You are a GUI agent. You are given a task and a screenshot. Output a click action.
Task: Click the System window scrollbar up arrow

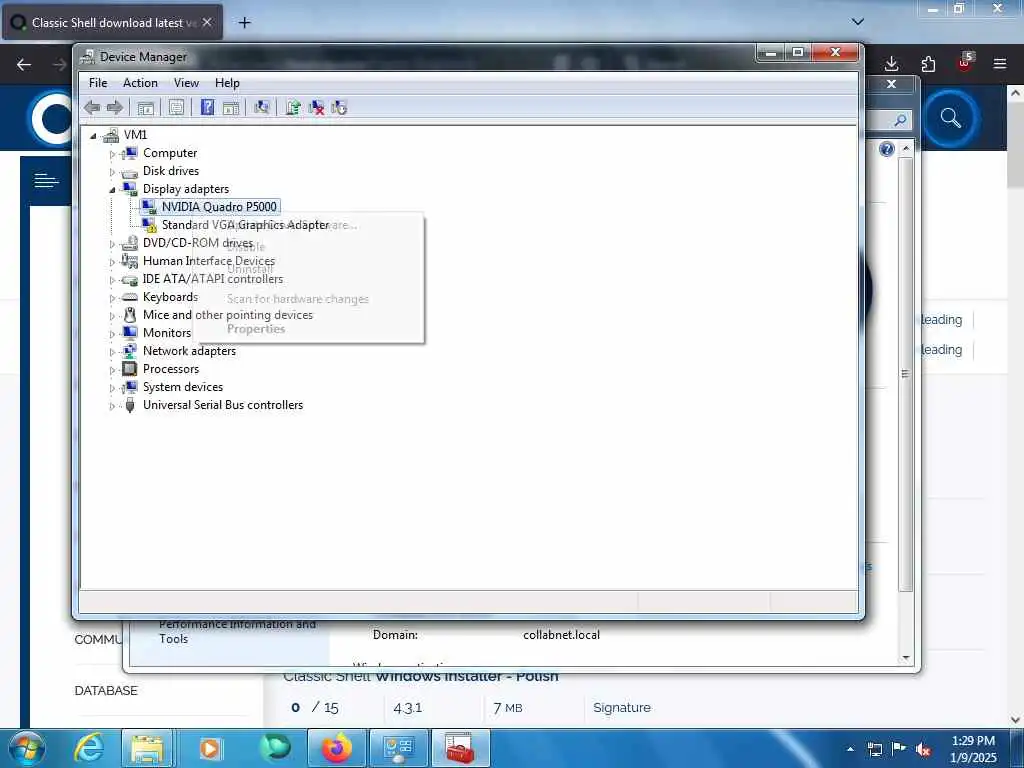click(x=906, y=149)
